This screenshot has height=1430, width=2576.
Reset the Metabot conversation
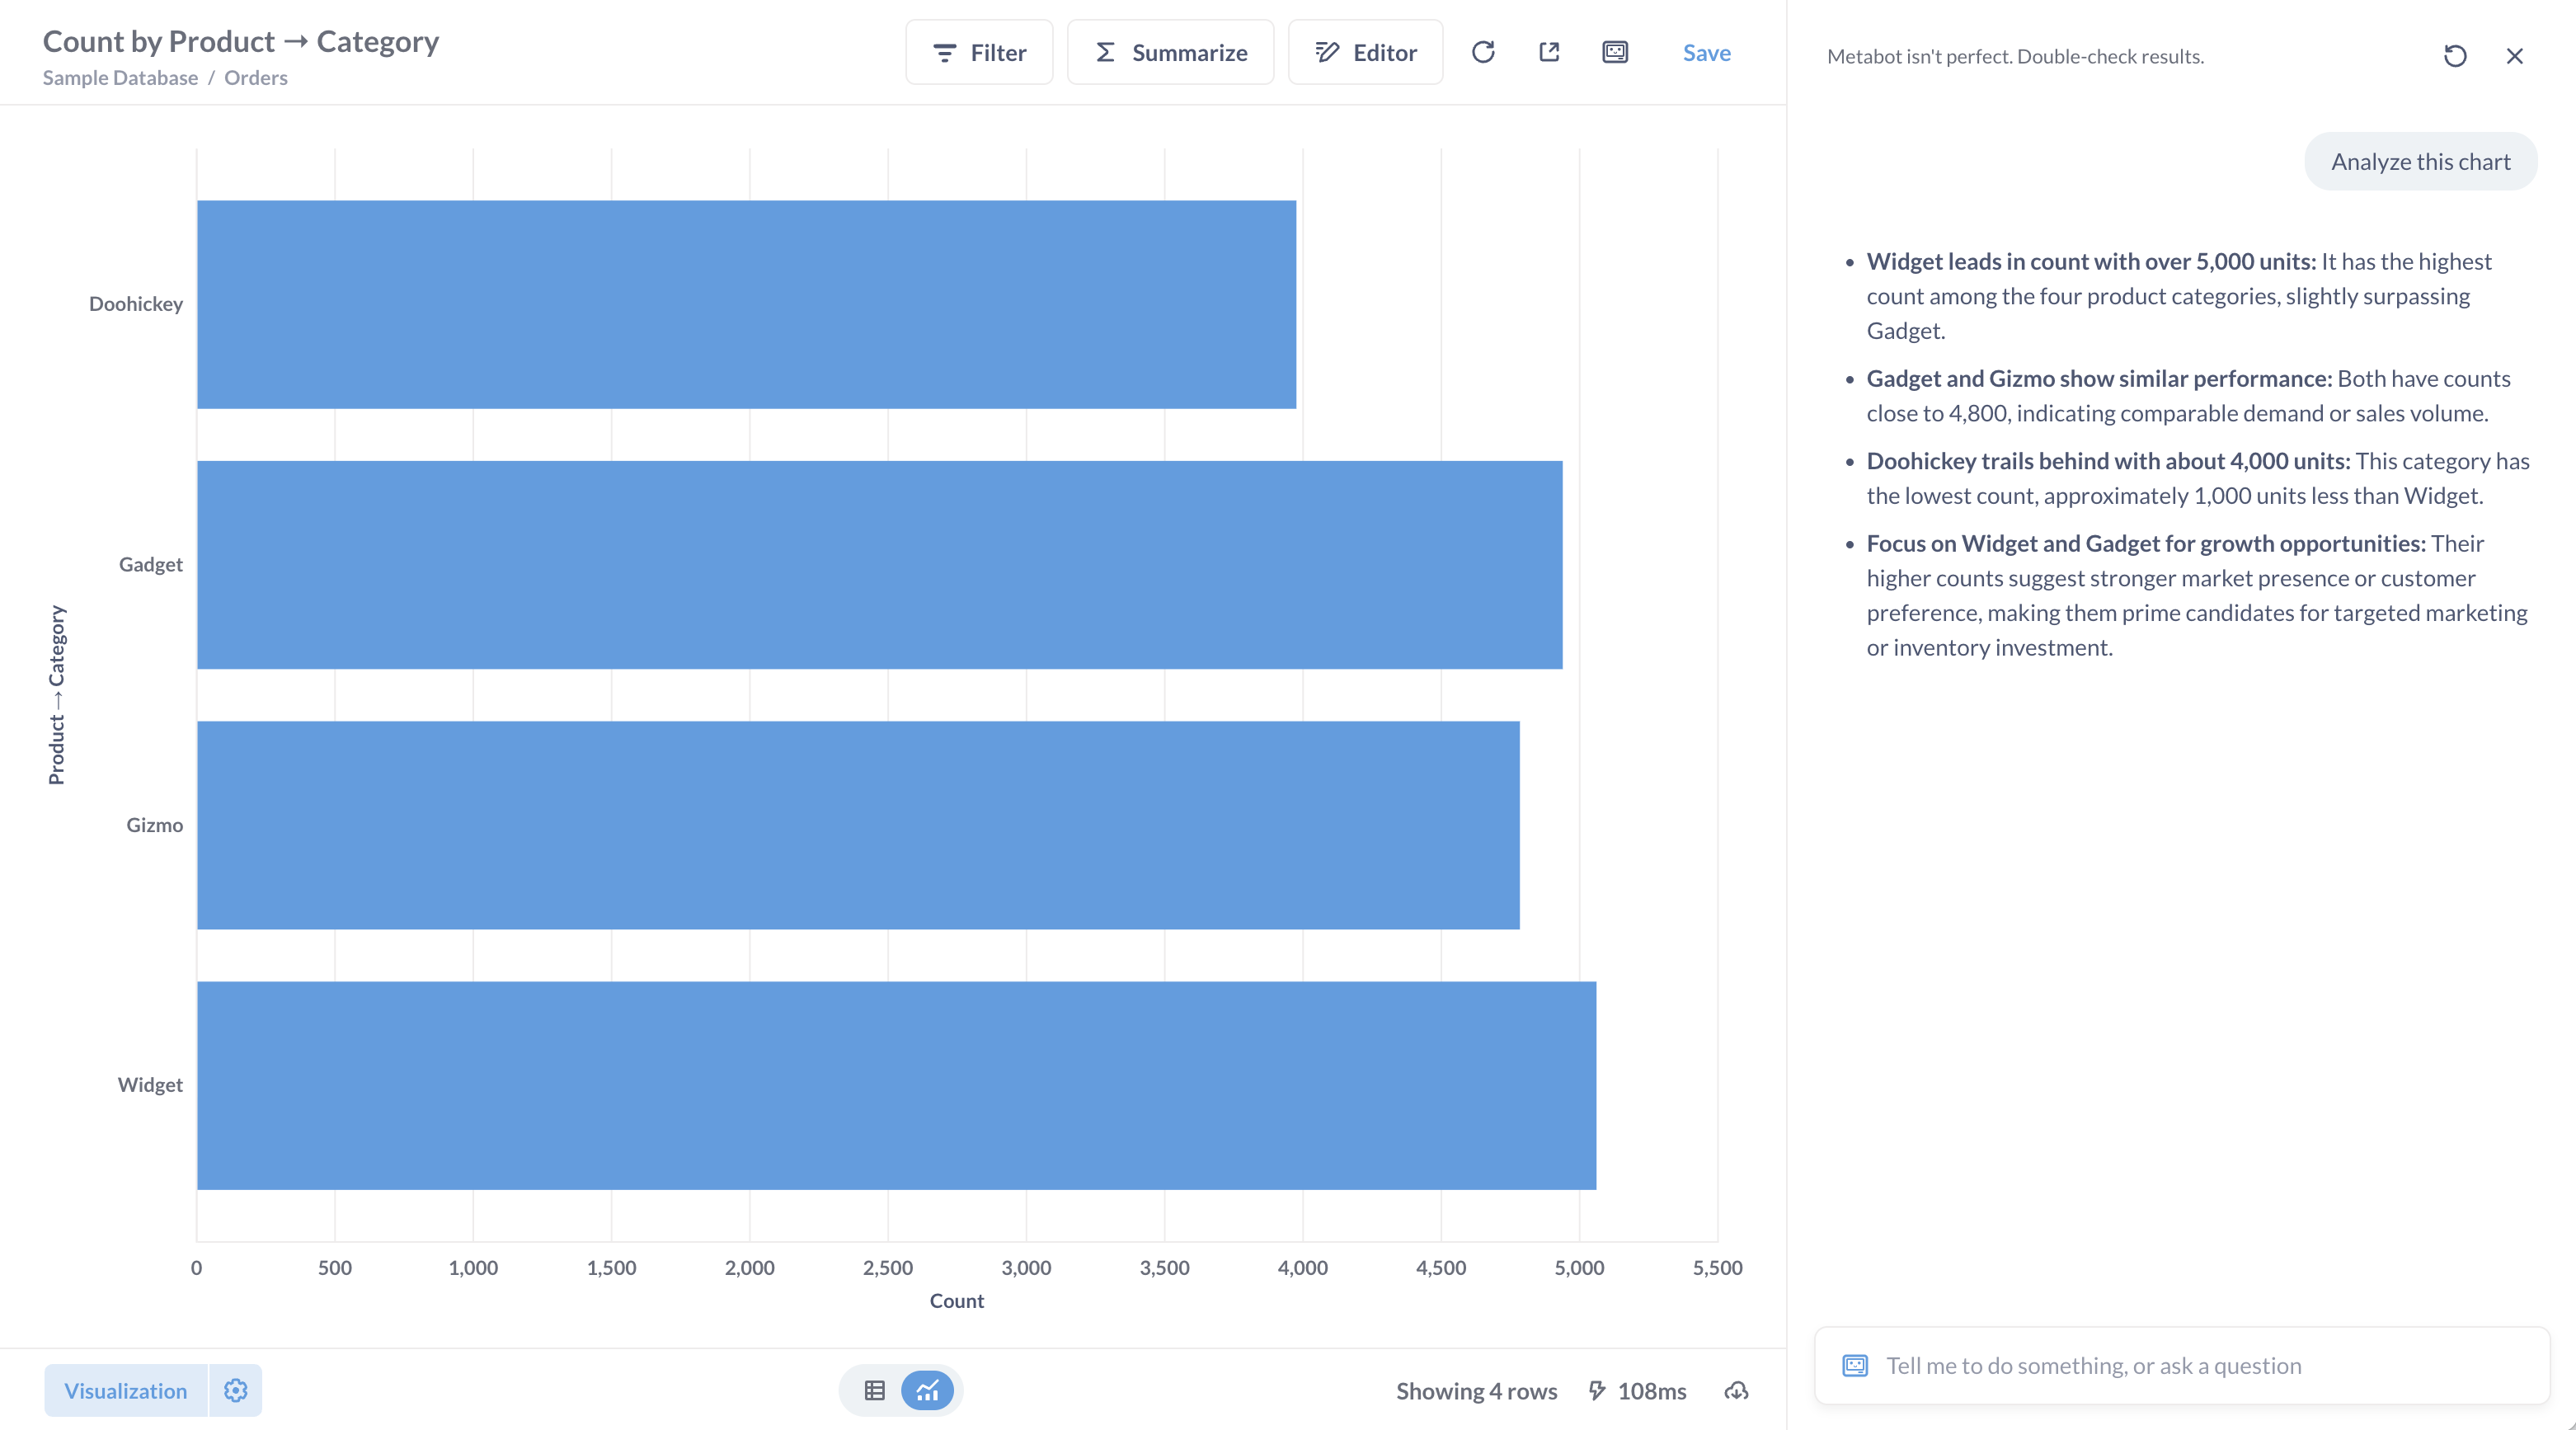[x=2455, y=56]
